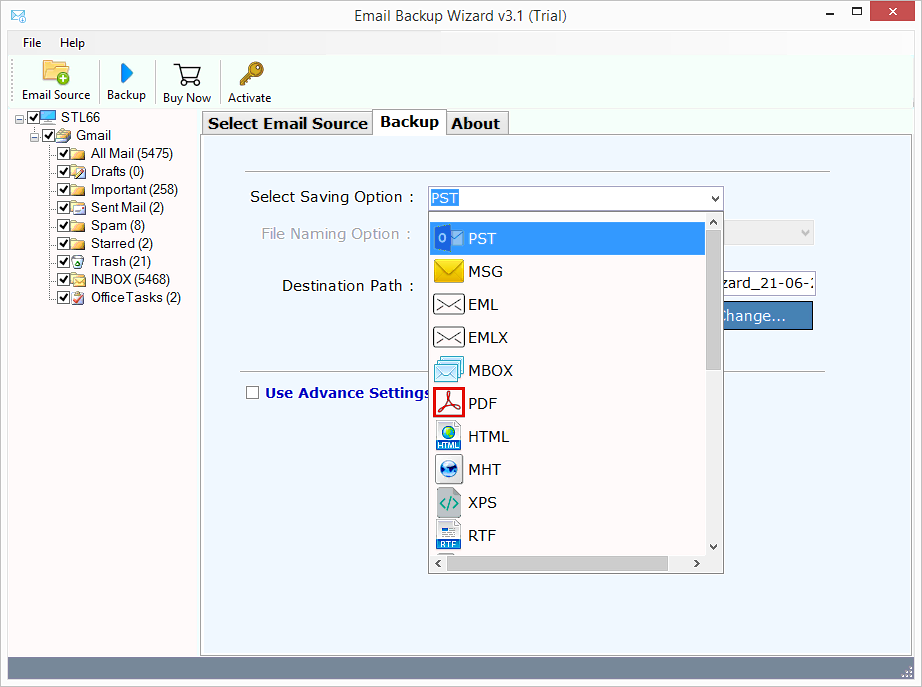
Task: Click the list's scroll up arrow
Action: [713, 222]
